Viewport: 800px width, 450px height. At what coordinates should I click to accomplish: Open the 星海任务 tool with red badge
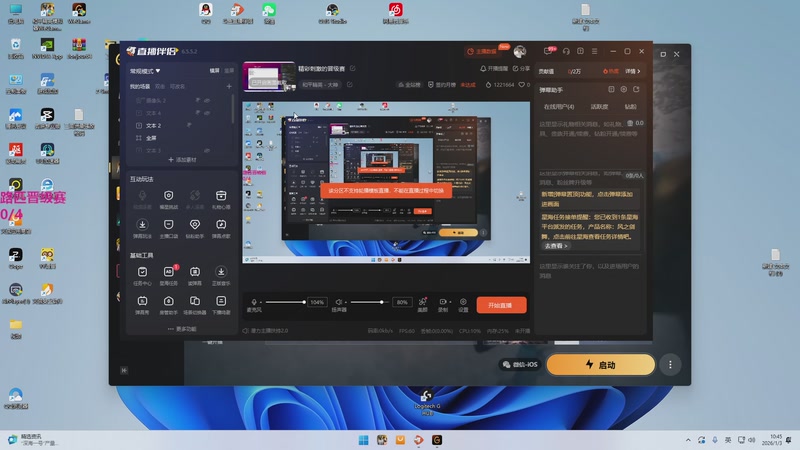point(169,276)
